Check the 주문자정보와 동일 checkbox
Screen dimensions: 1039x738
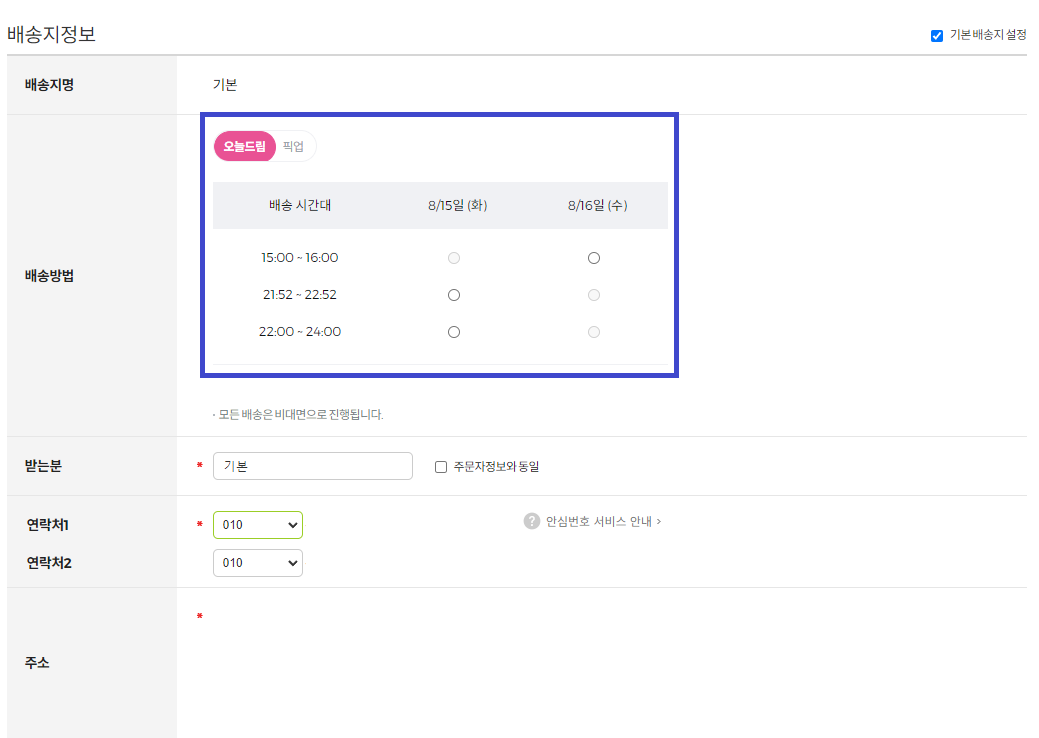click(x=441, y=465)
